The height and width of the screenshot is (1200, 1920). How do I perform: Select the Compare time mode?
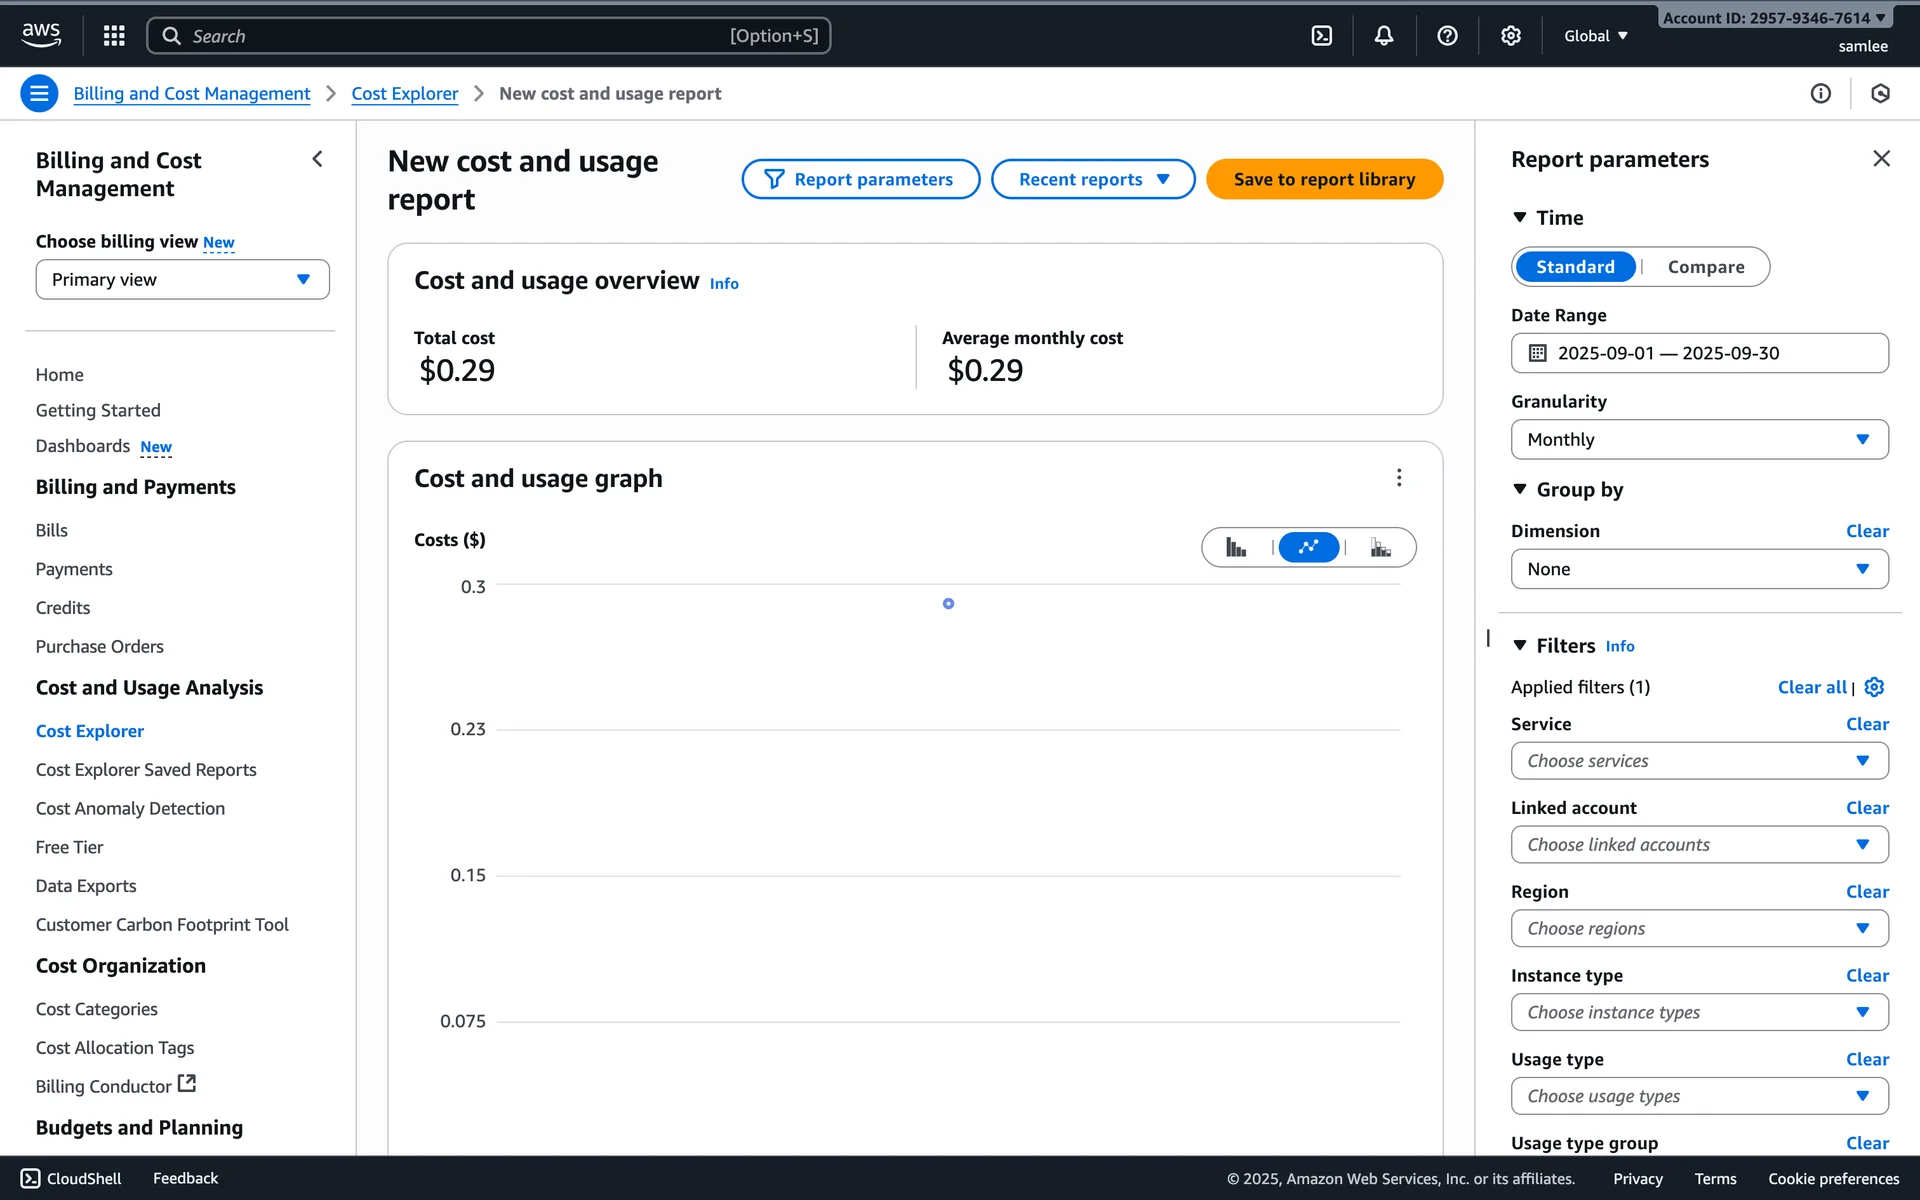click(1705, 267)
